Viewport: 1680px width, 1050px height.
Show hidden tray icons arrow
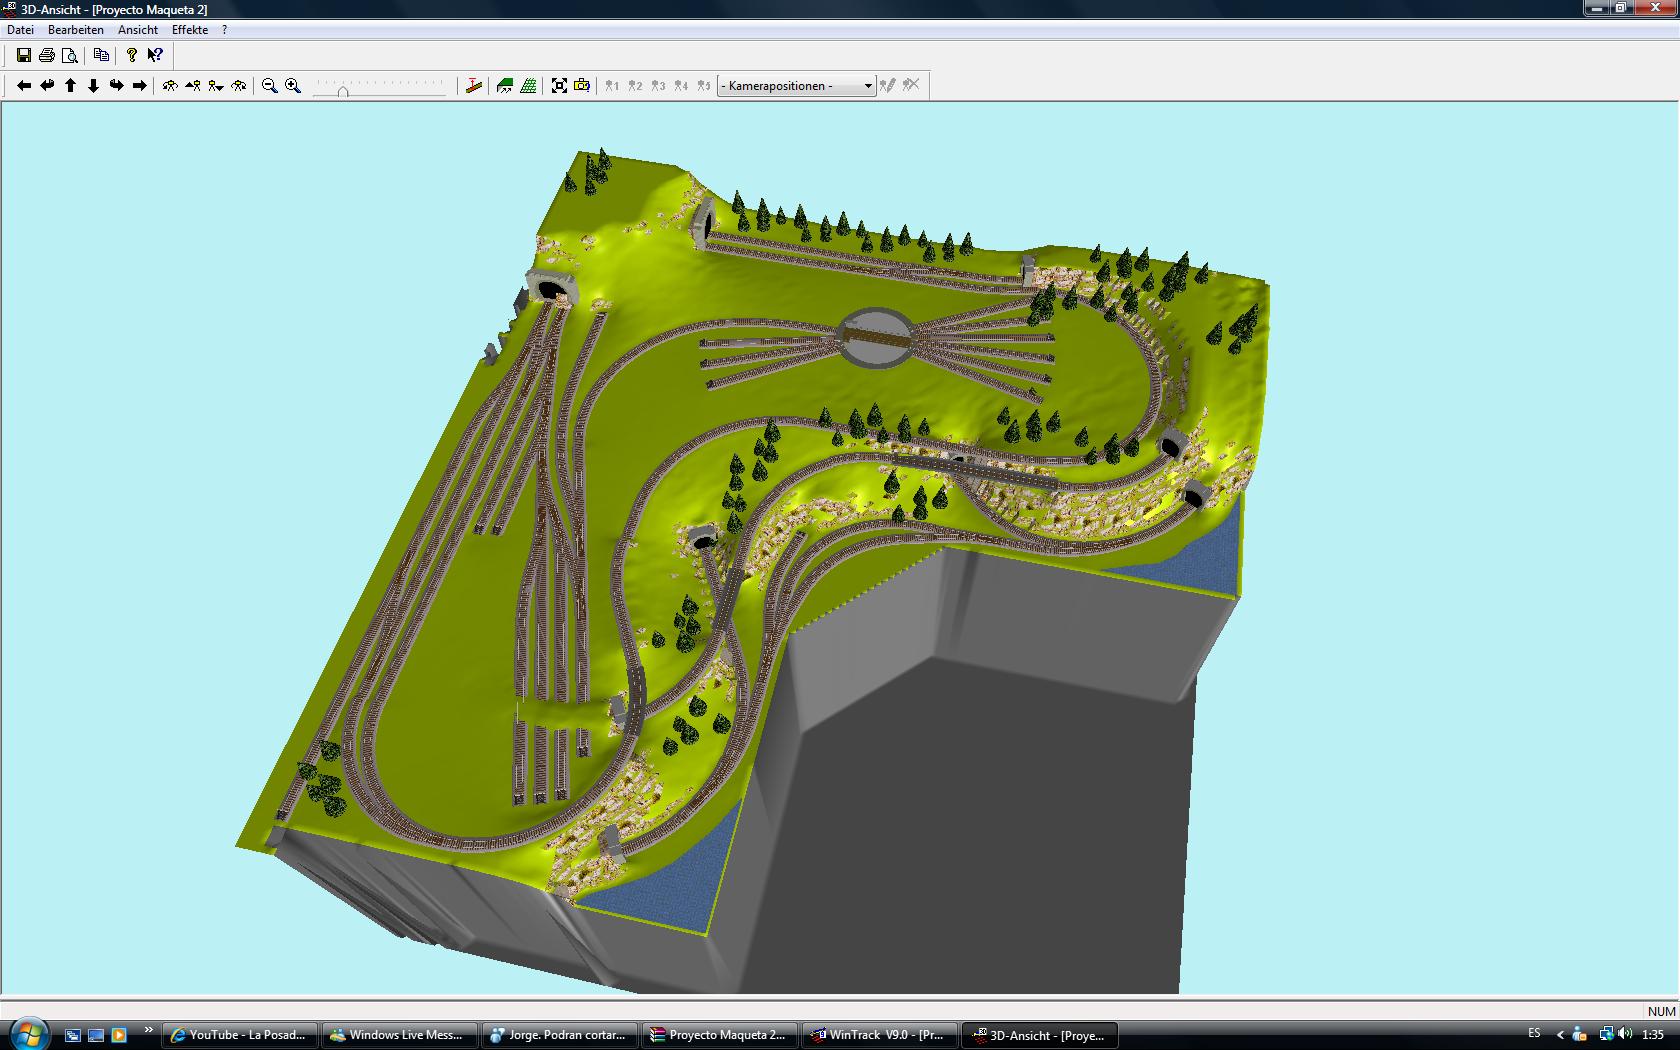point(1559,1035)
